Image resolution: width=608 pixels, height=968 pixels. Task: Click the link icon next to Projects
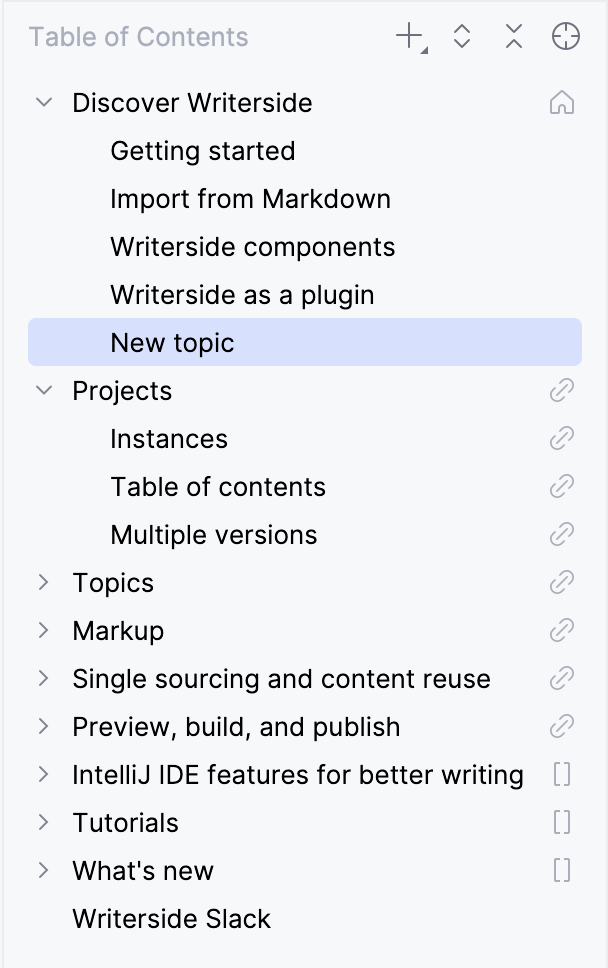click(561, 390)
